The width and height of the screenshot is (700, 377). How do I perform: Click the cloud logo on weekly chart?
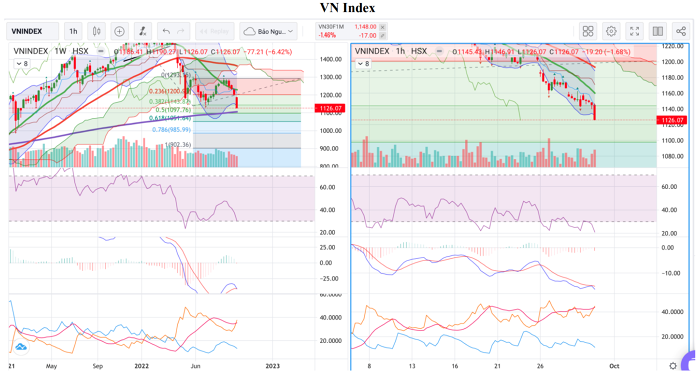[21, 347]
